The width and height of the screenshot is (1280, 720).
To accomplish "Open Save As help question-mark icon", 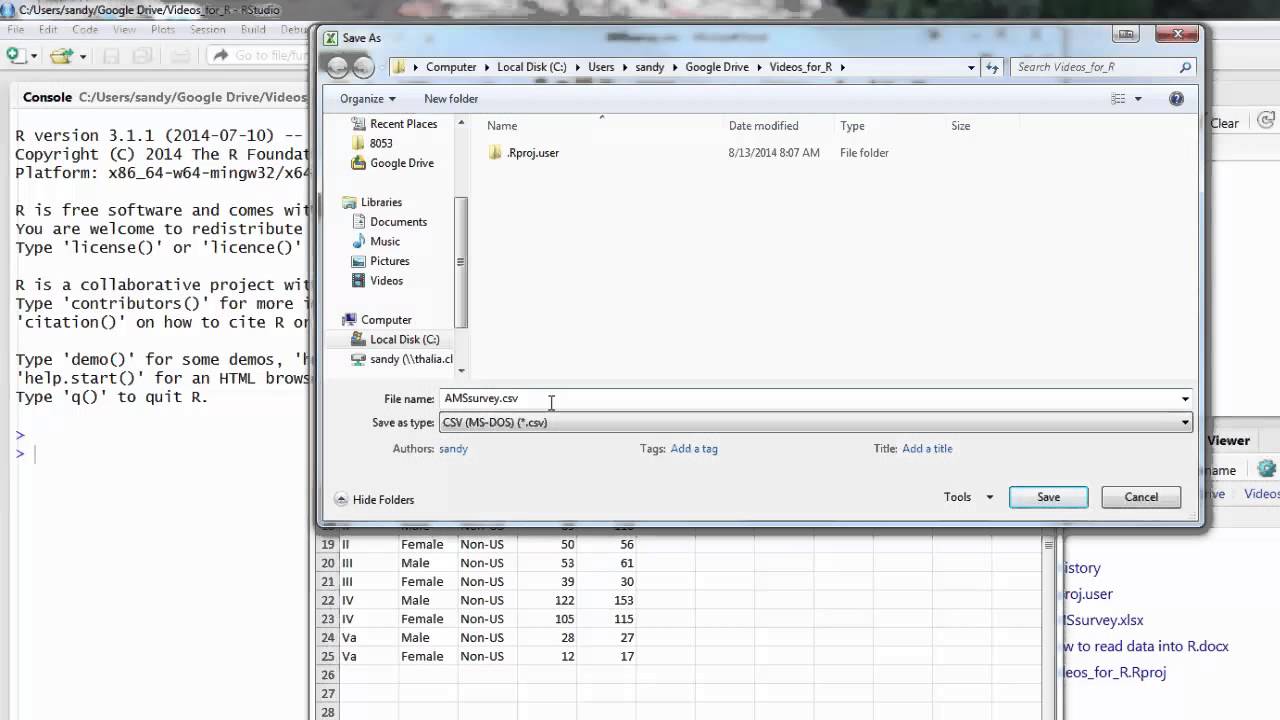I will click(1176, 99).
